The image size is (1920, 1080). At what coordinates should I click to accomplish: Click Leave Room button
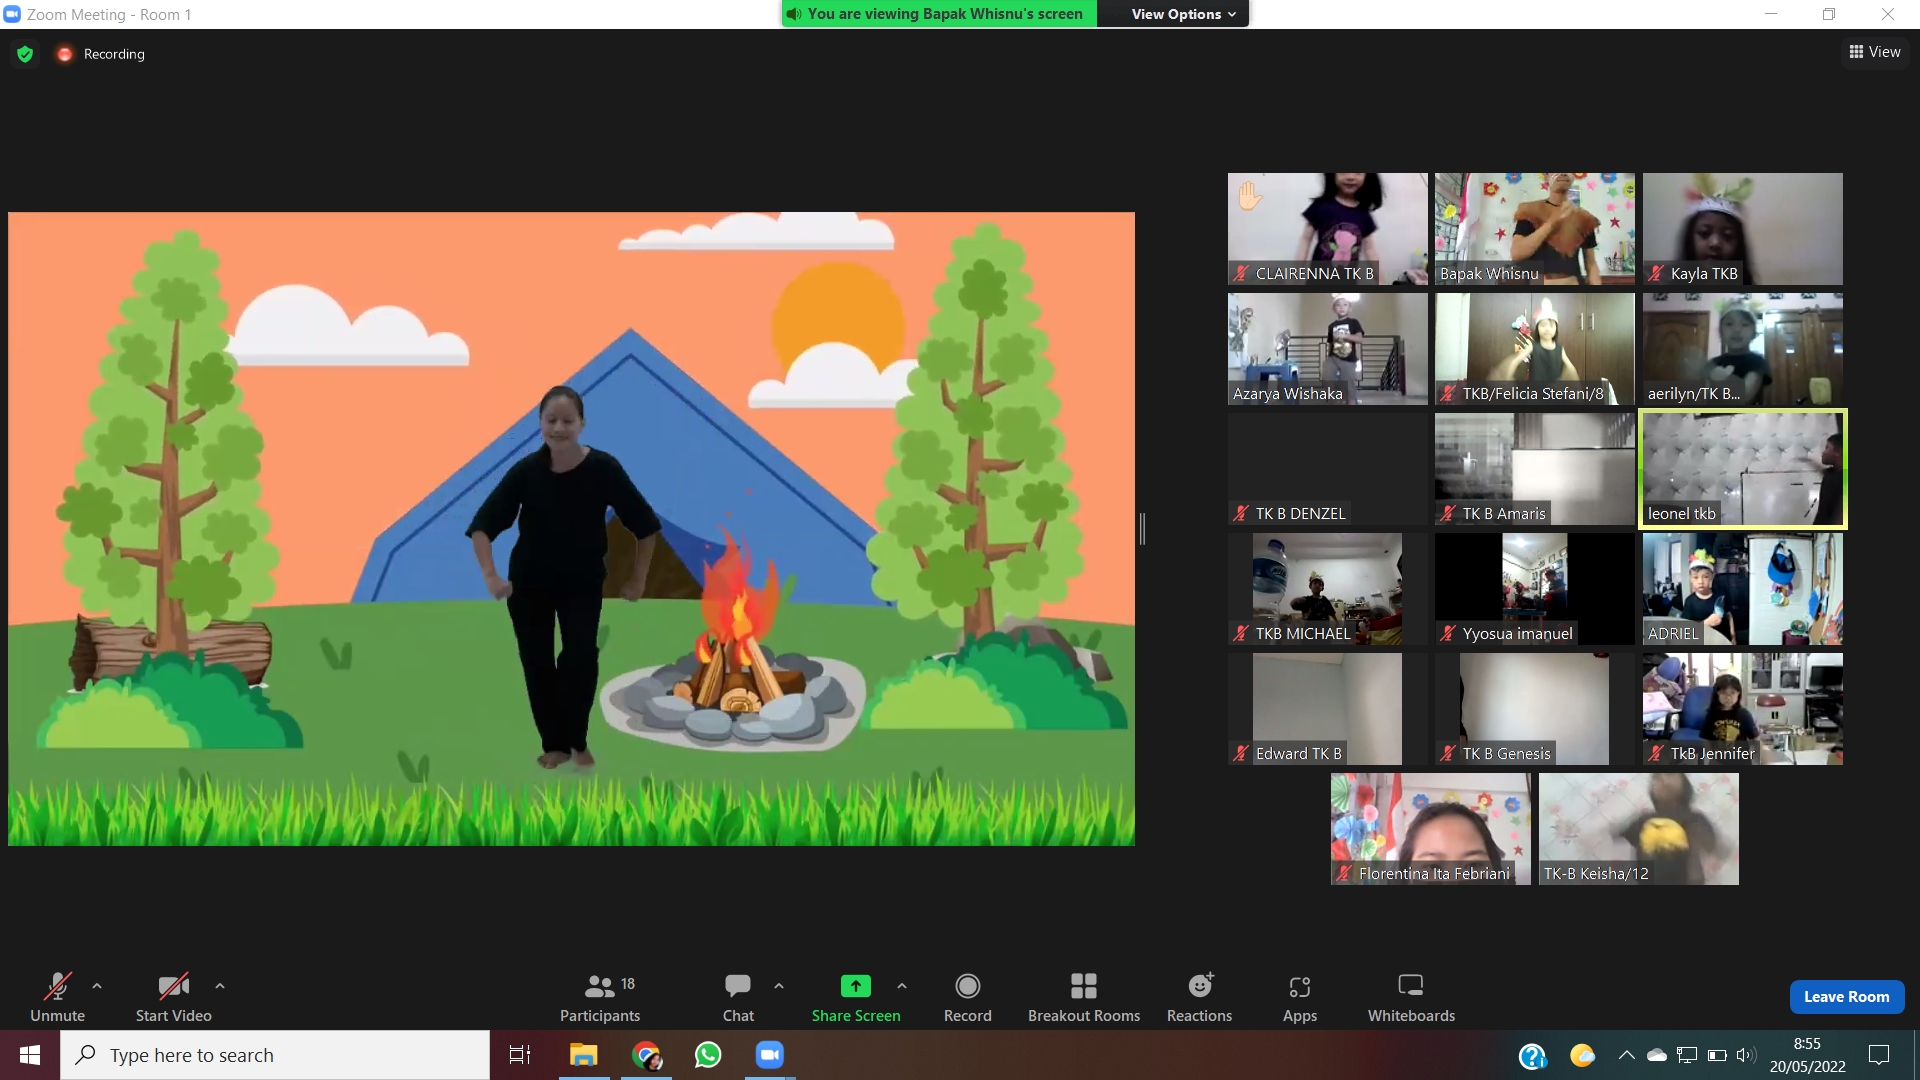(x=1846, y=997)
